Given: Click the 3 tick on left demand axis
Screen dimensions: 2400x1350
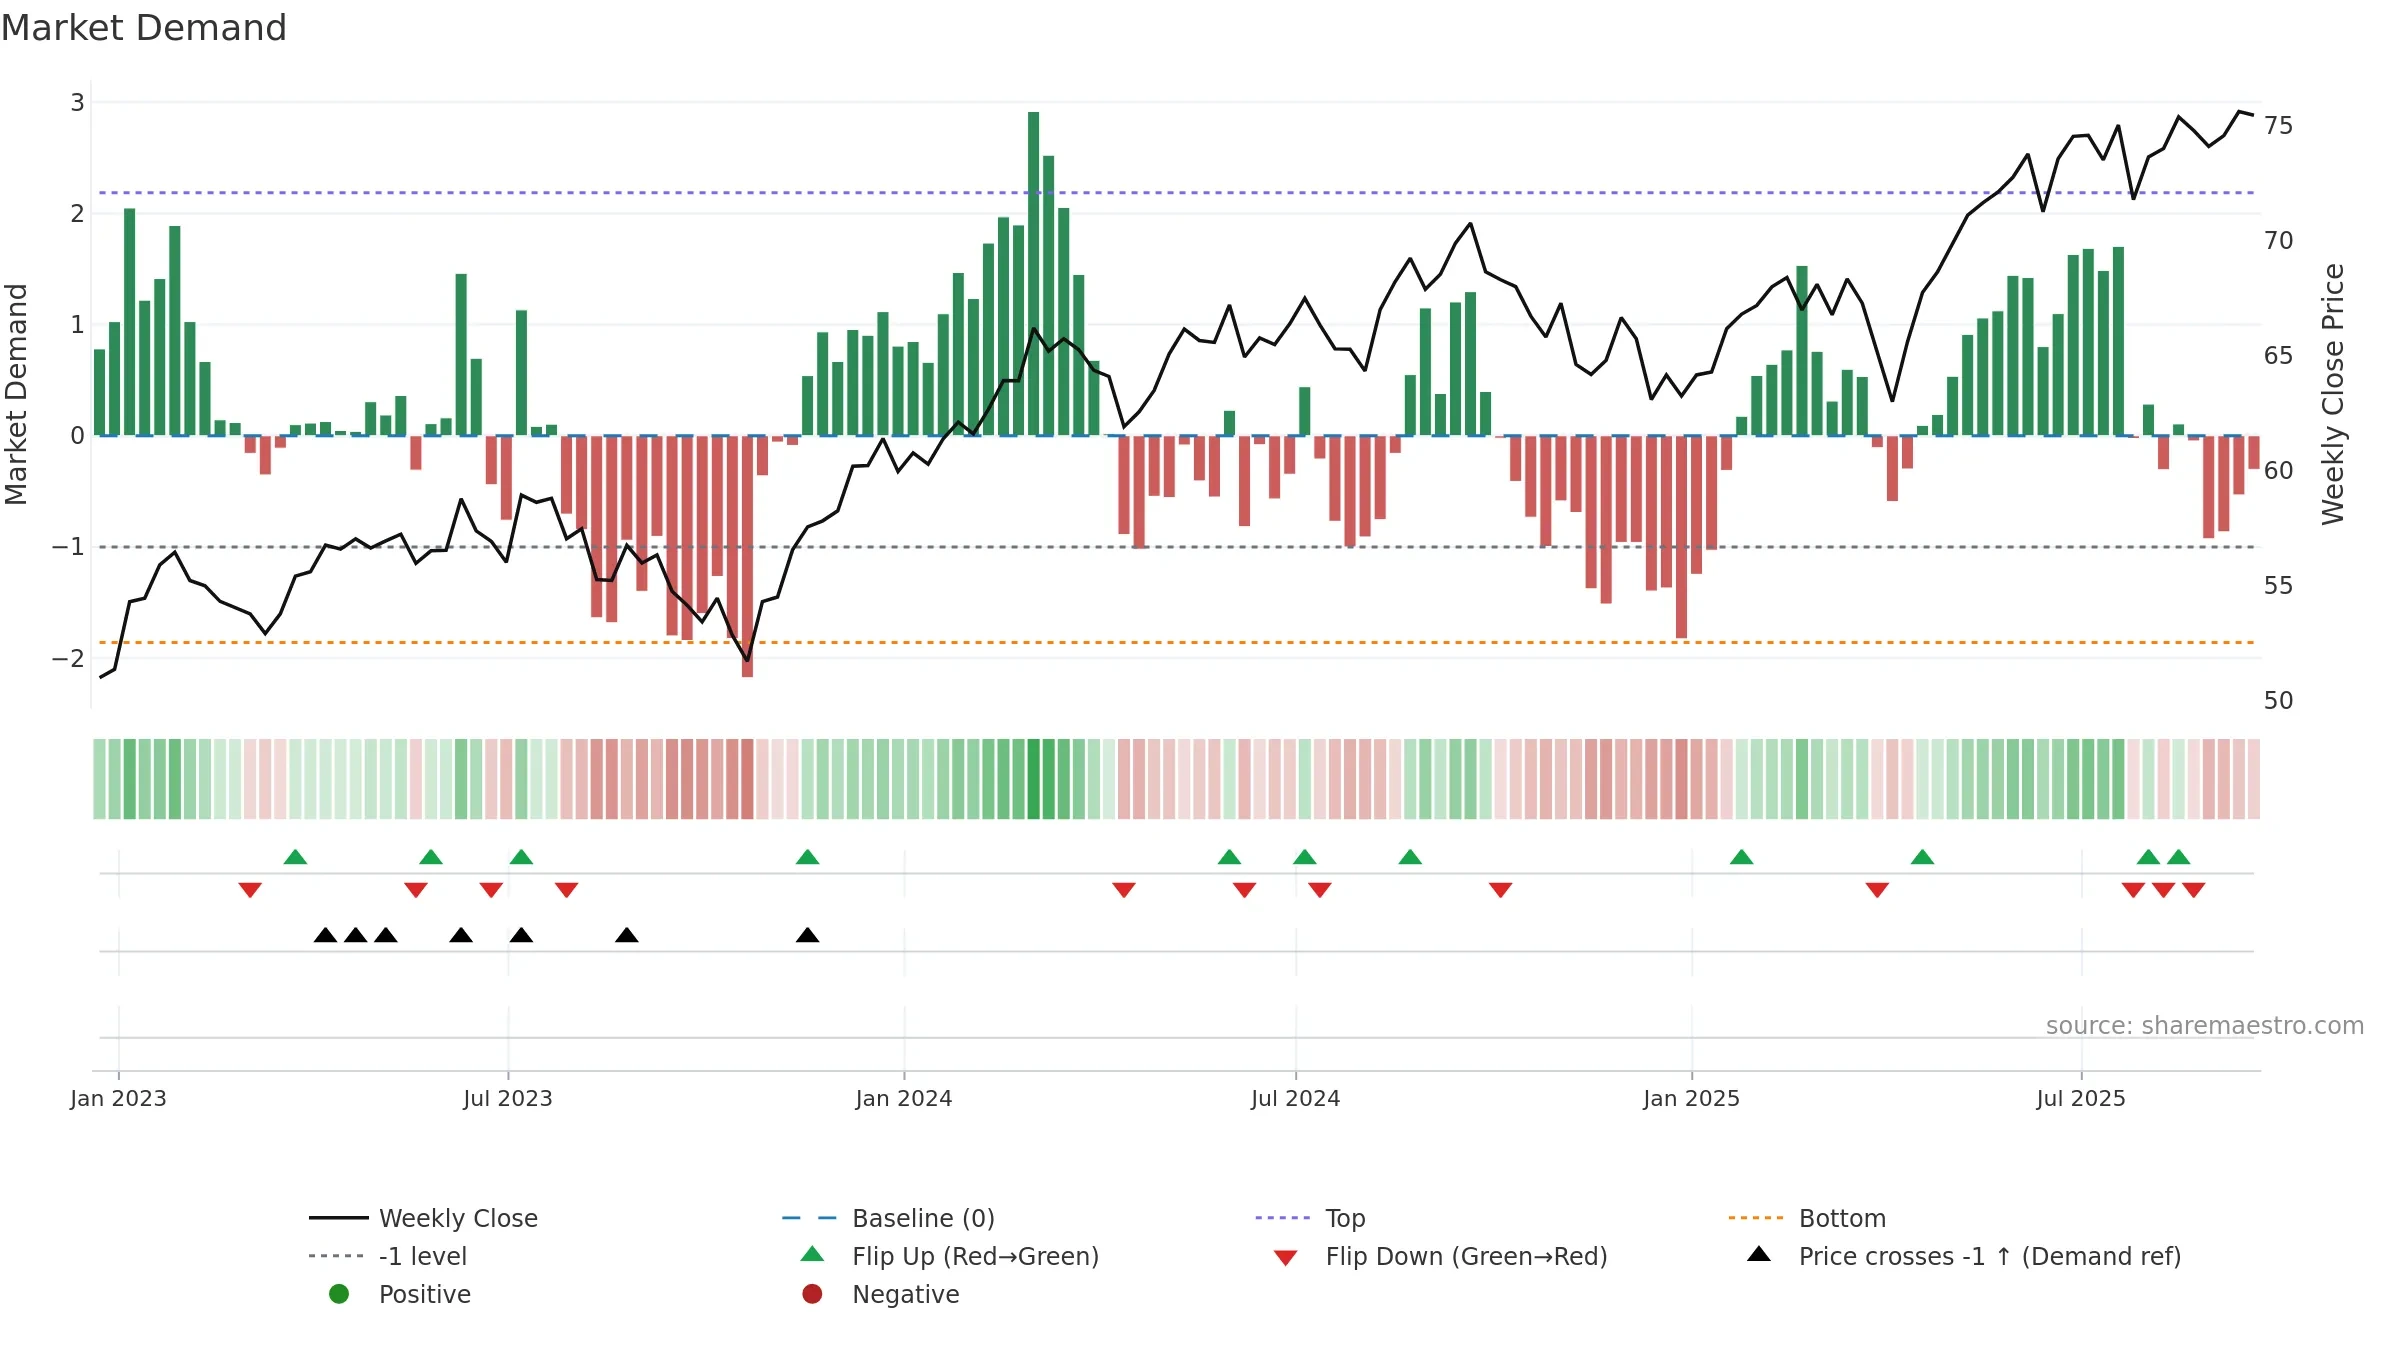Looking at the screenshot, I should tap(77, 102).
